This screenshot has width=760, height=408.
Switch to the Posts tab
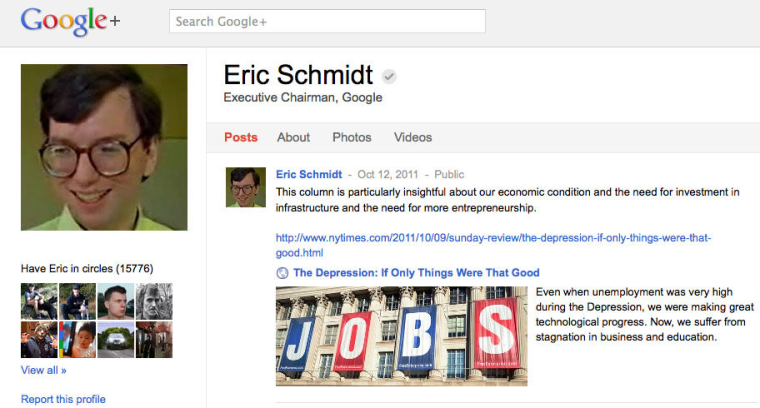click(241, 137)
